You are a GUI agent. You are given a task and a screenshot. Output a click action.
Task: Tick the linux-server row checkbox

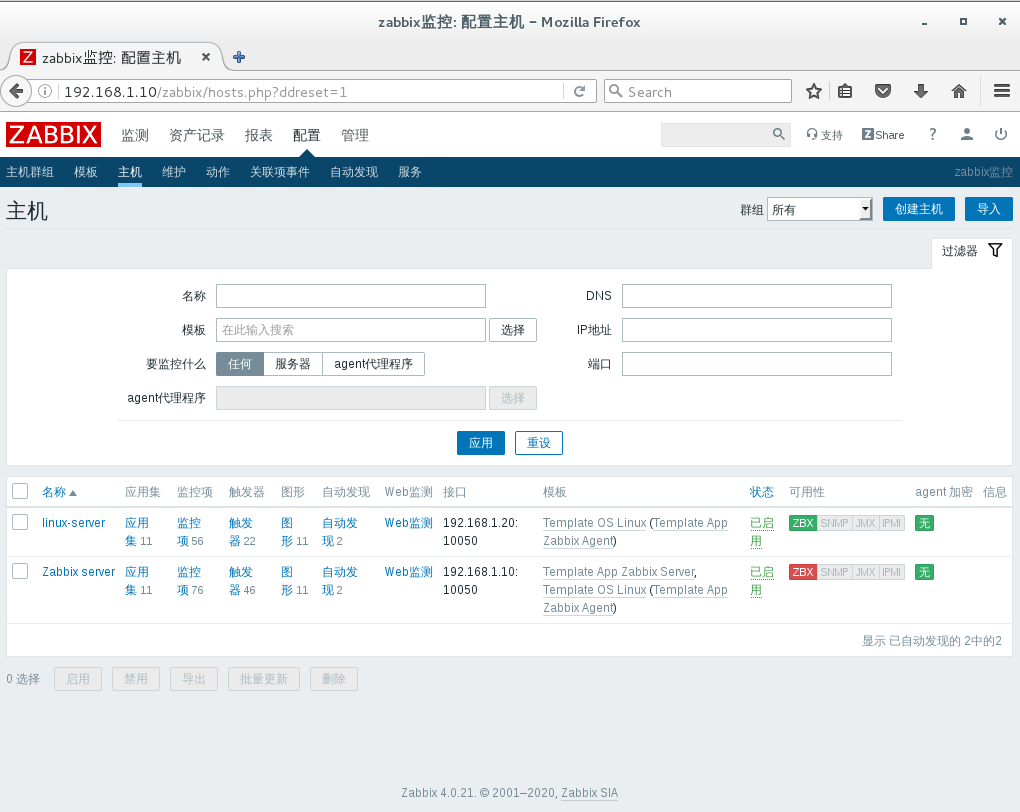20,522
